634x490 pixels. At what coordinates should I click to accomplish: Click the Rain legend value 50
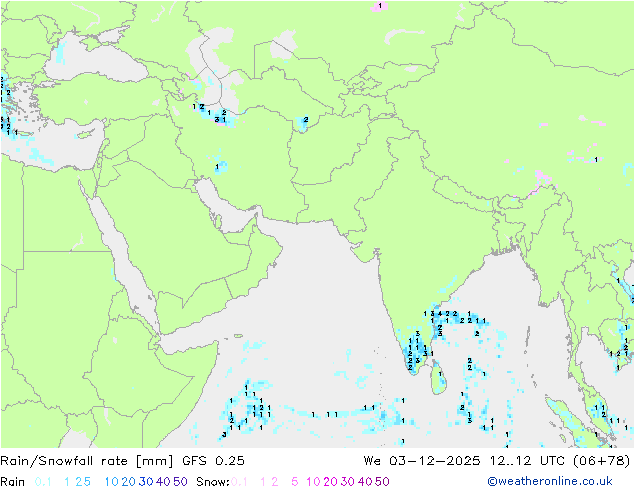tap(180, 482)
